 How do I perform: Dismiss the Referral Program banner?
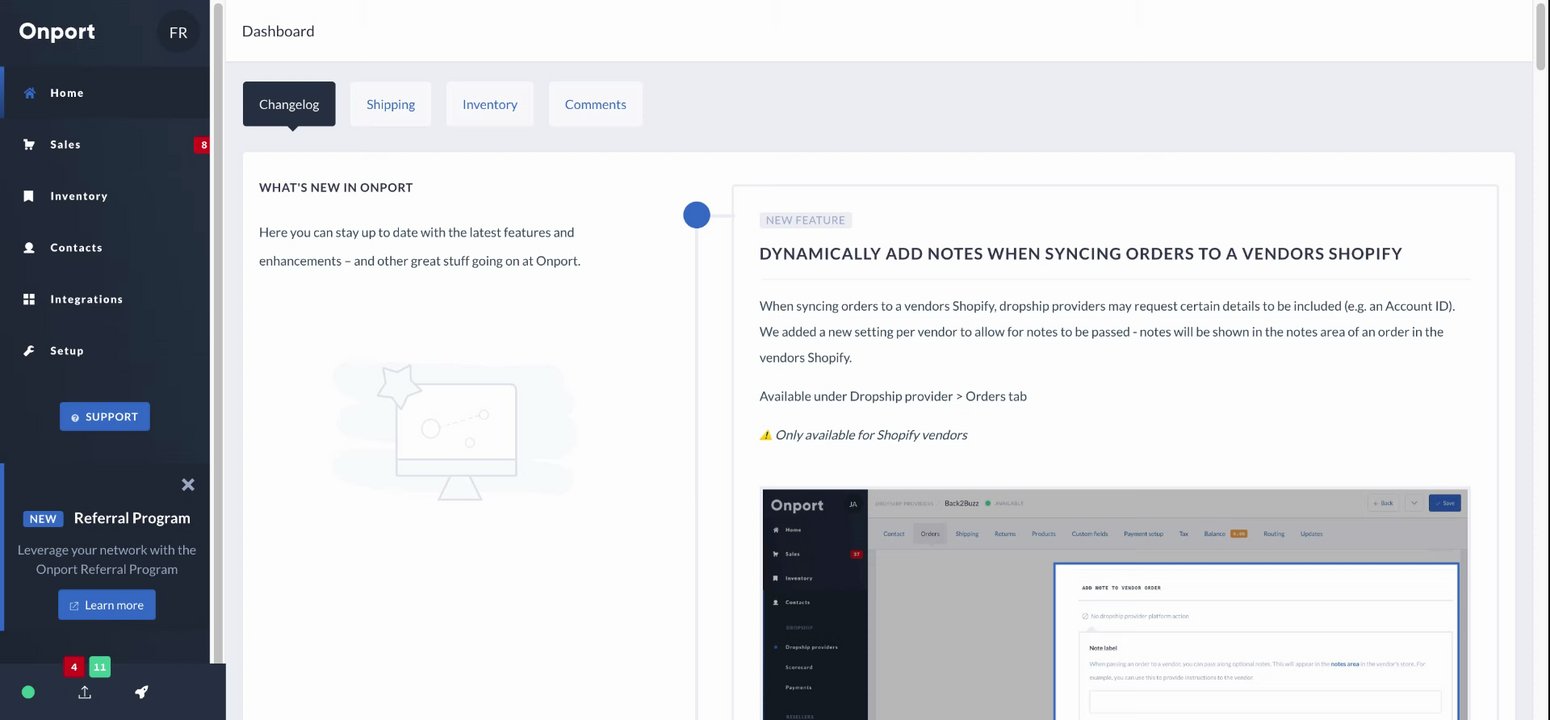[188, 484]
